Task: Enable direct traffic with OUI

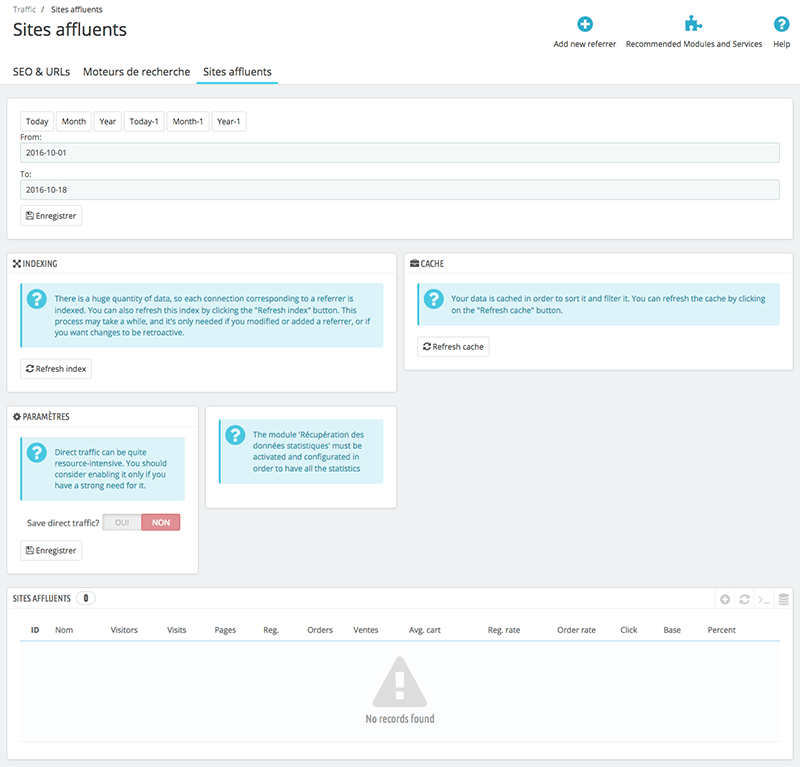Action: click(122, 522)
